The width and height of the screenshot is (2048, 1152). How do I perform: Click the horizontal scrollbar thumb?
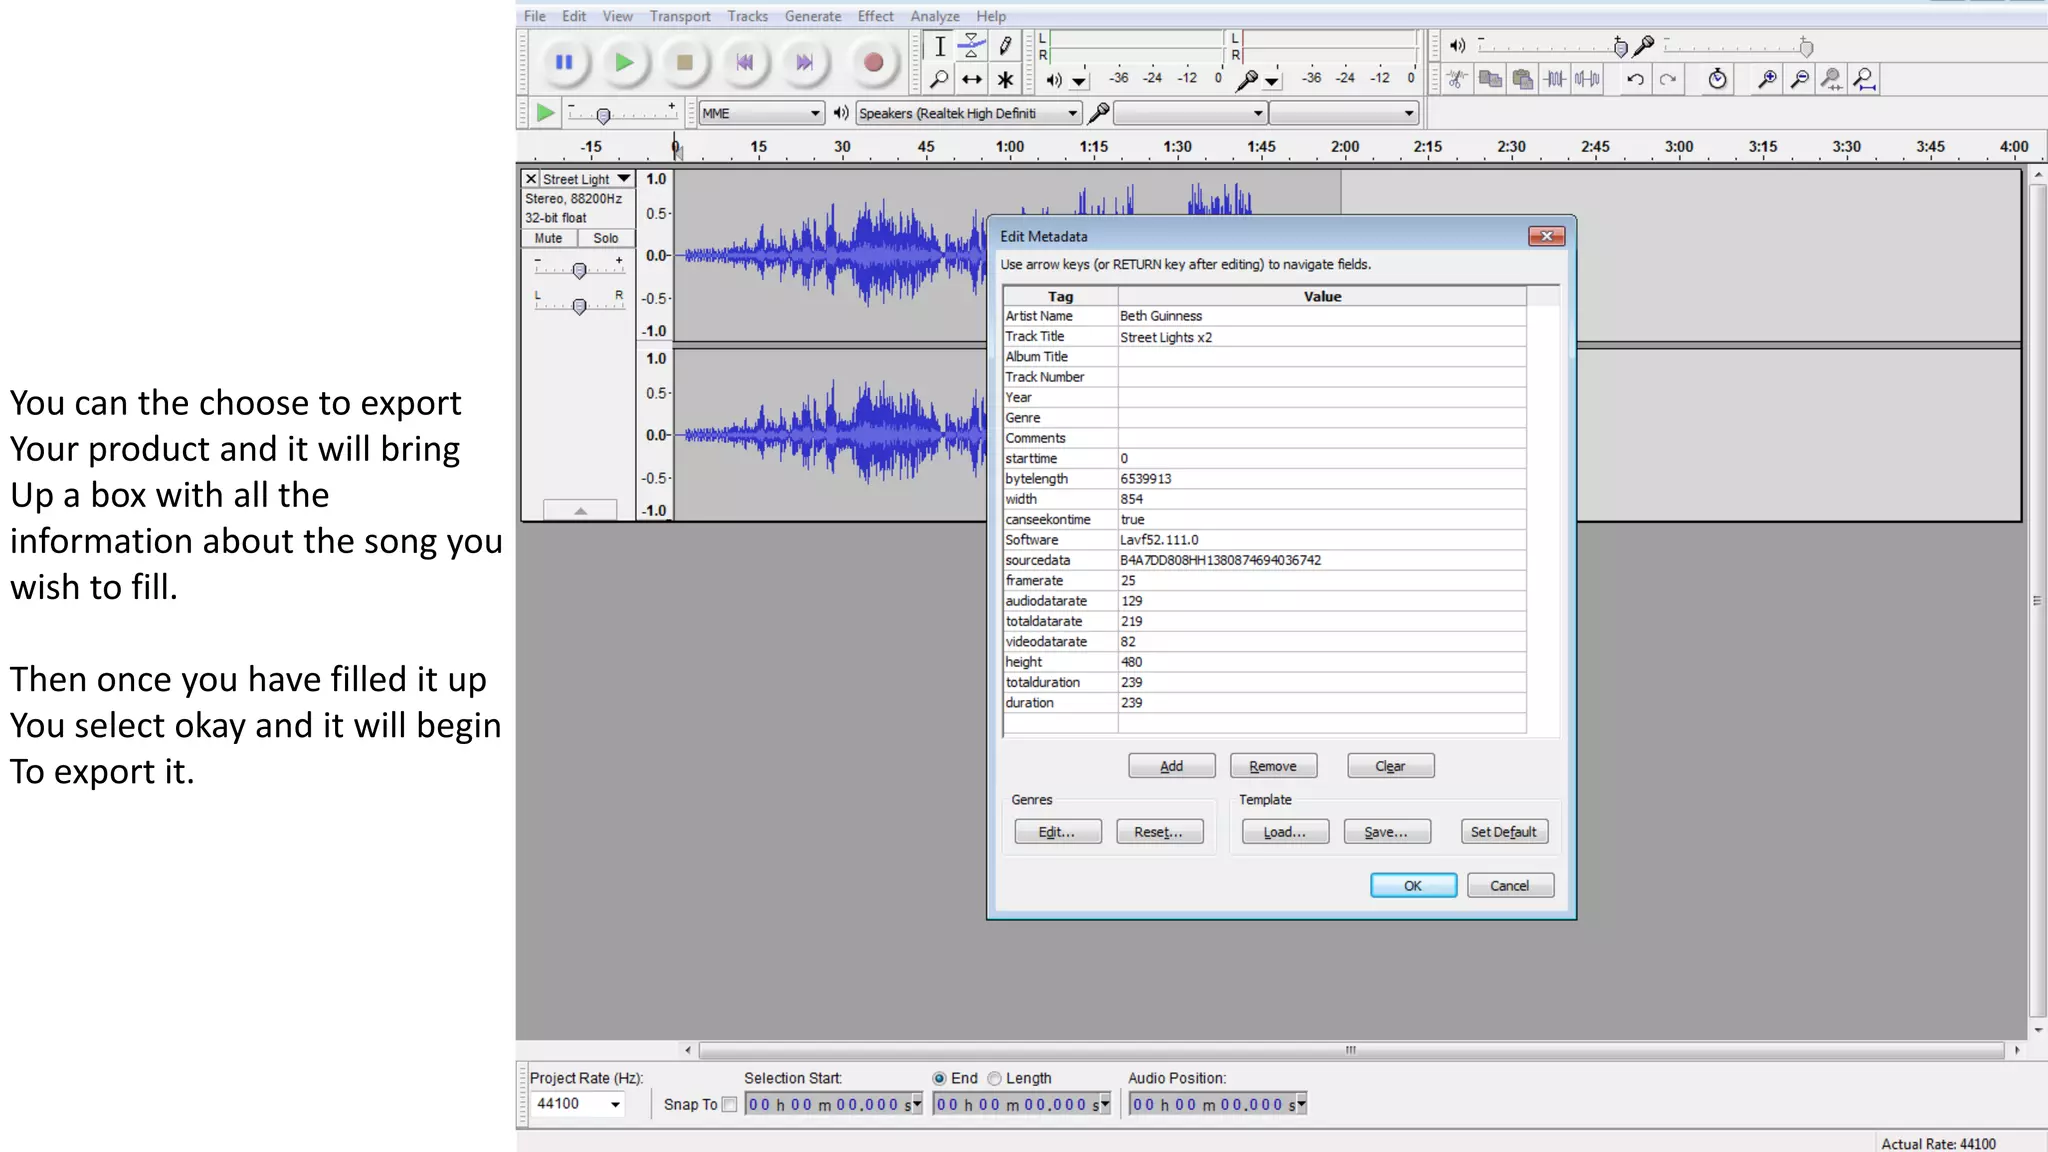click(1351, 1050)
